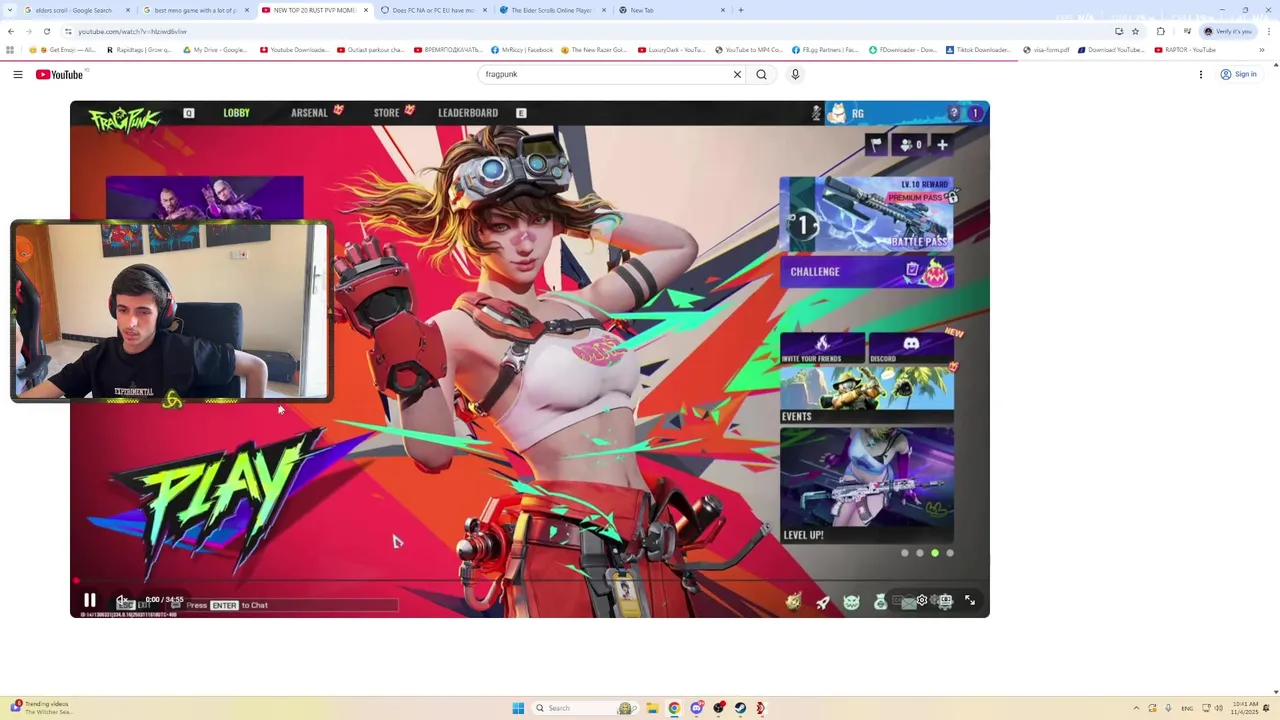Switch to the best mmo game tab
This screenshot has height=720, width=1280.
(x=195, y=10)
